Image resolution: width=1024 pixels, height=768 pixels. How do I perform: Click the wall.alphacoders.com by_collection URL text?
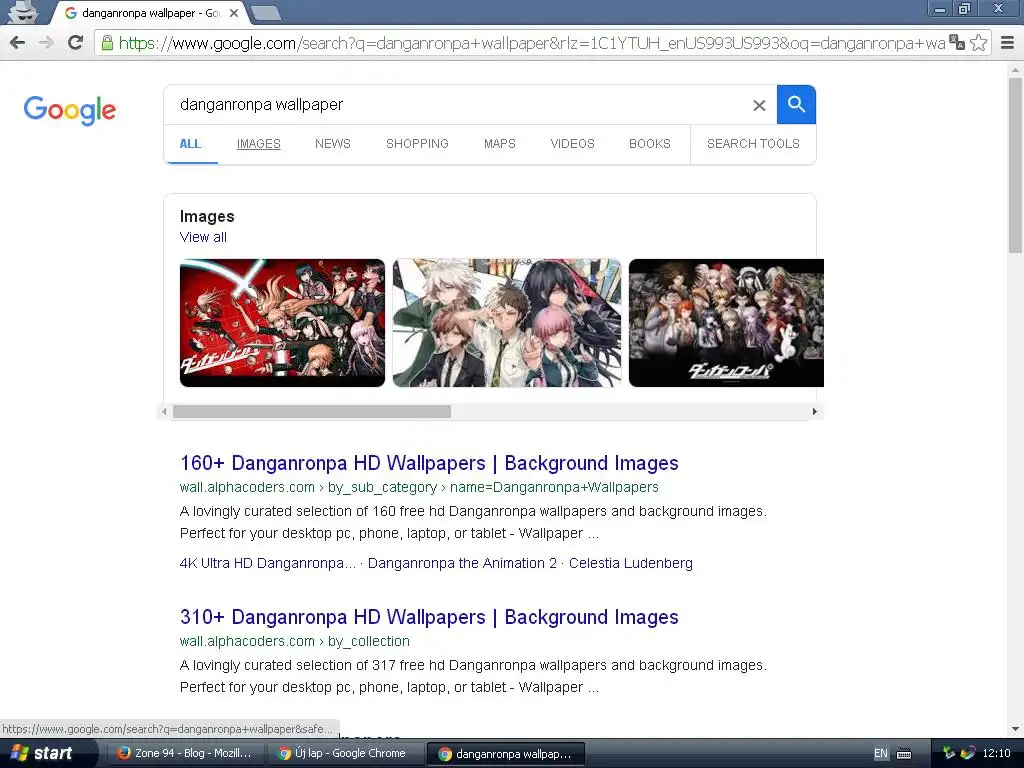click(x=295, y=641)
